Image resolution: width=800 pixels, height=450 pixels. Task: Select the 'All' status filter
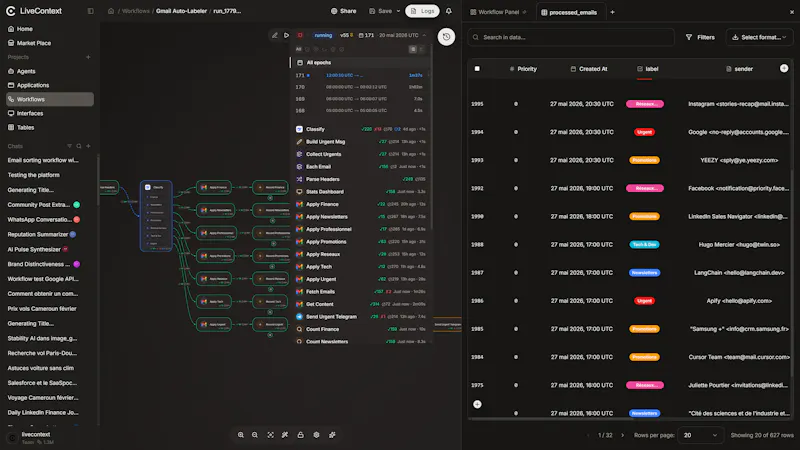coord(298,49)
